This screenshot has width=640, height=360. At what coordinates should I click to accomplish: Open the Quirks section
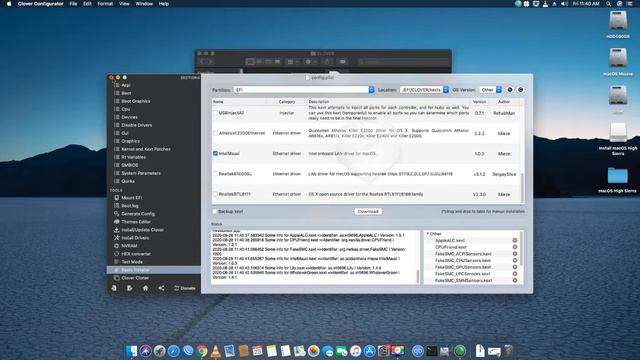(127, 181)
